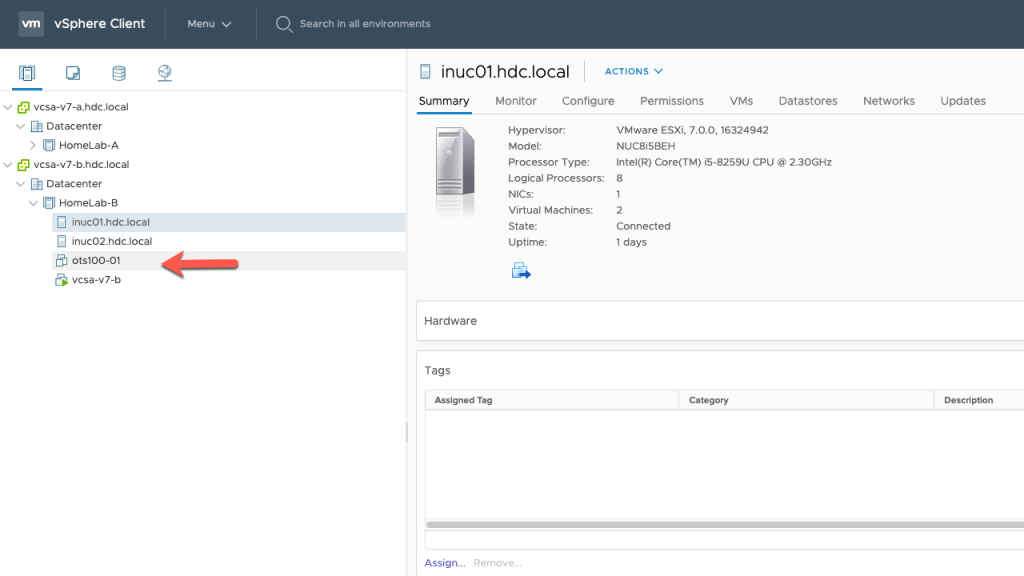Open the Menu dropdown
The height and width of the screenshot is (576, 1024).
pos(209,24)
